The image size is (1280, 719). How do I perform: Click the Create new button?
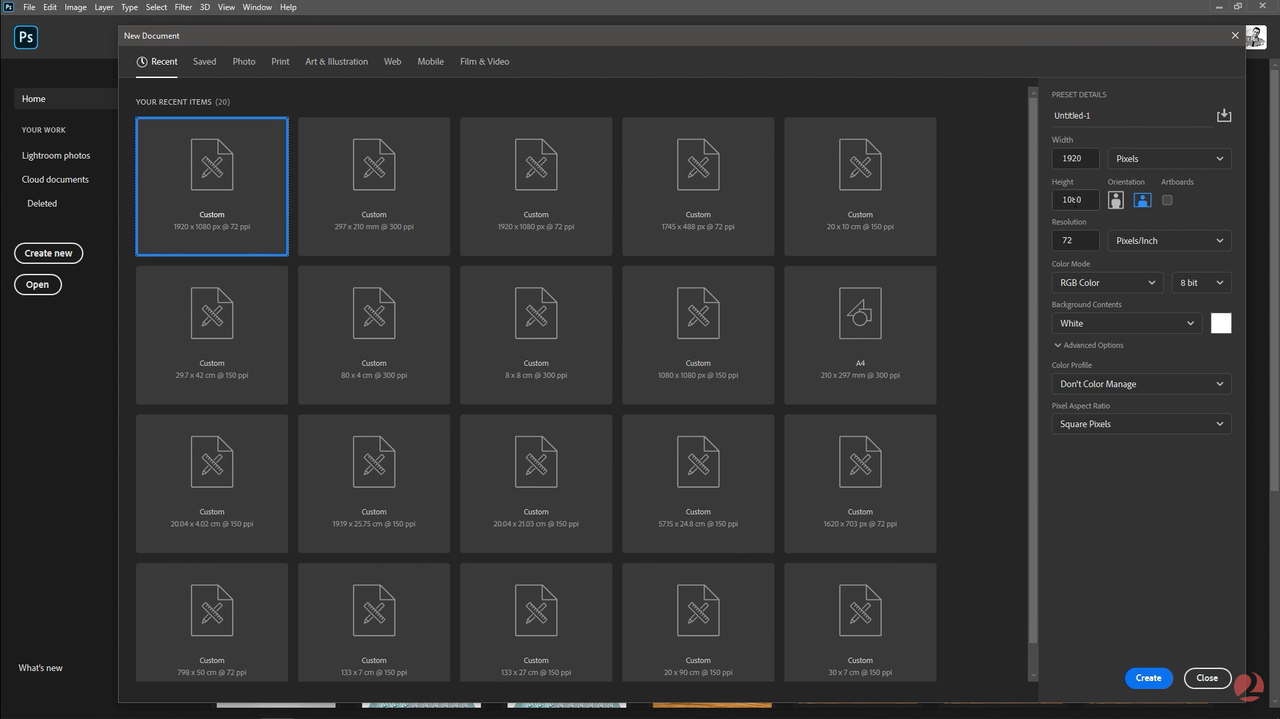coord(49,253)
